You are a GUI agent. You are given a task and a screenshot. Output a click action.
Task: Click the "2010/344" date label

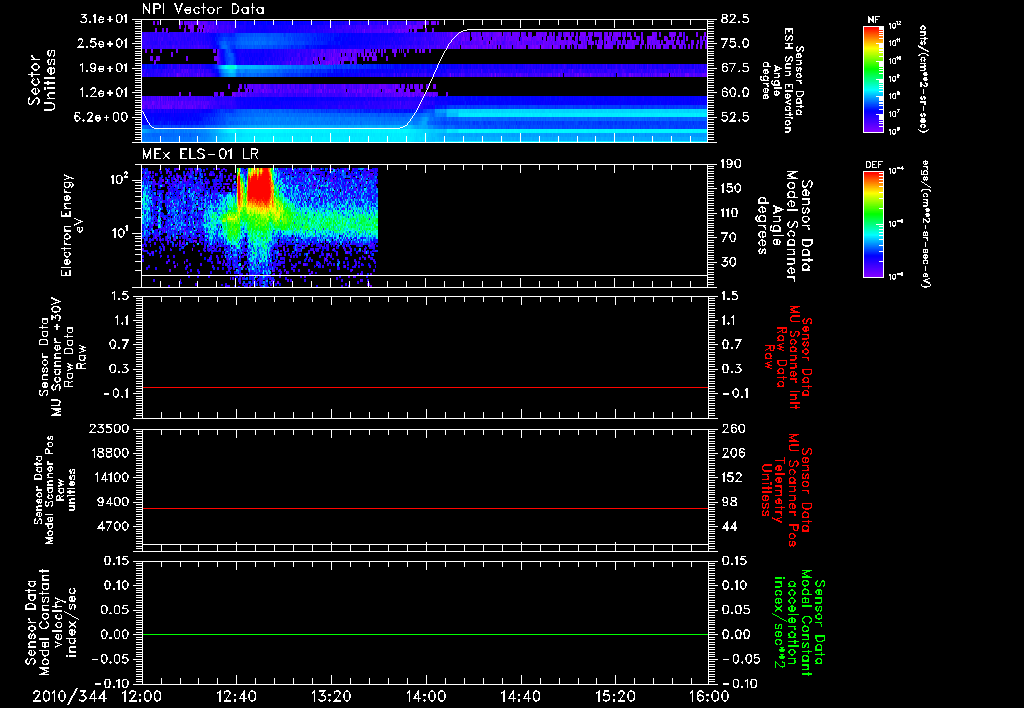click(x=70, y=696)
